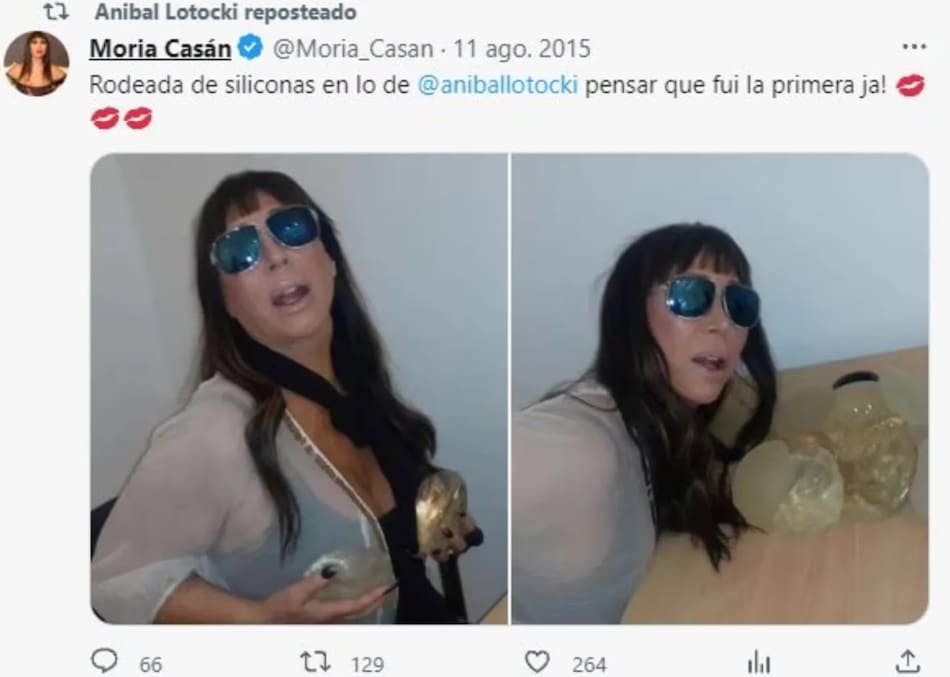This screenshot has width=950, height=677.
Task: Click the @Moria_Casan handle
Action: pyautogui.click(x=353, y=49)
